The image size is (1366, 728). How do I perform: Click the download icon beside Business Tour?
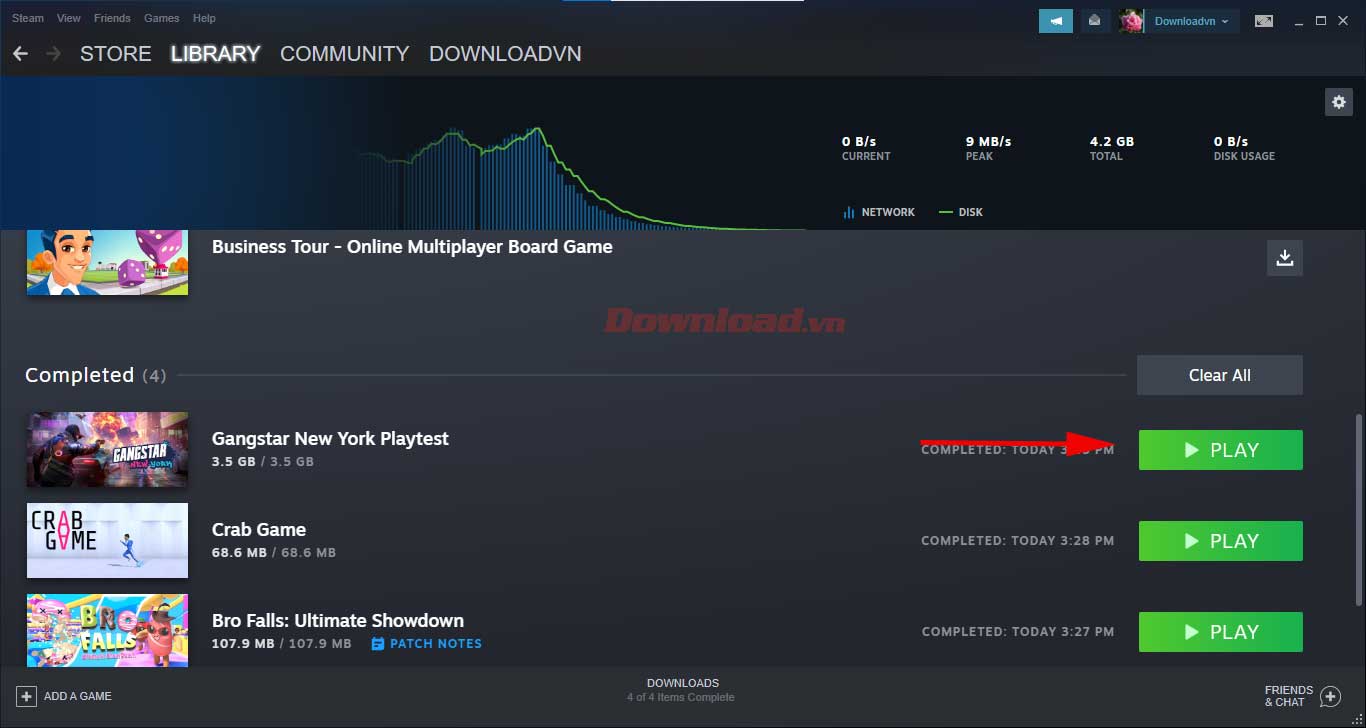(1285, 258)
